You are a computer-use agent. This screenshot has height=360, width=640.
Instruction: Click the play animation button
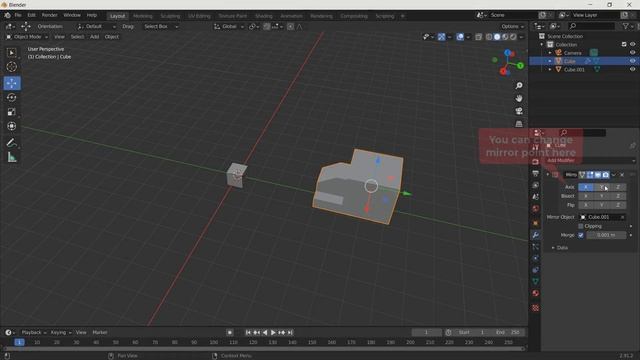coord(273,333)
